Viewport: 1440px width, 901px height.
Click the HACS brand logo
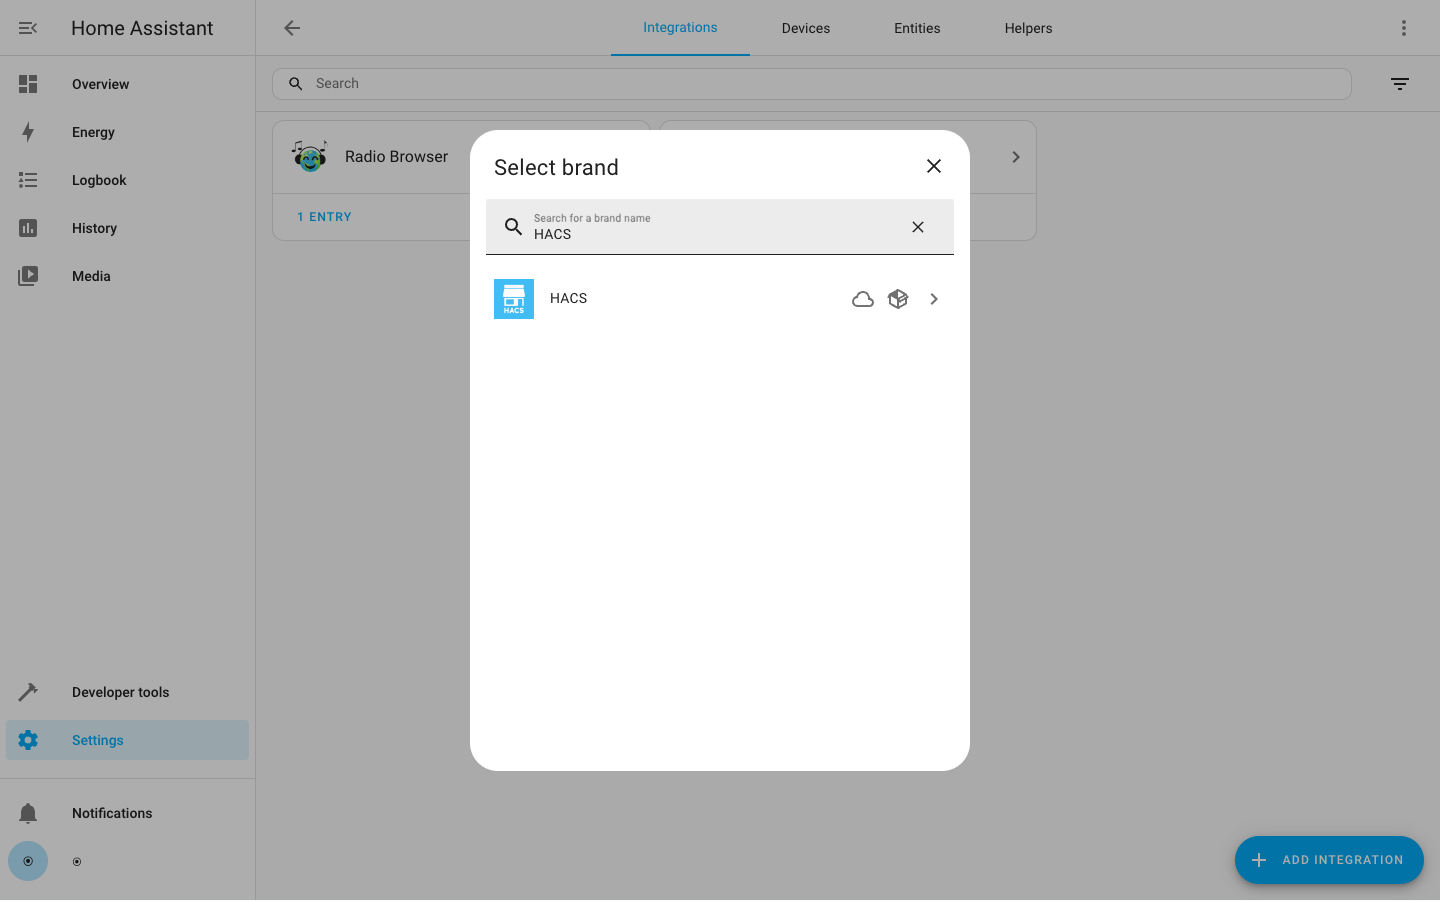pyautogui.click(x=514, y=299)
